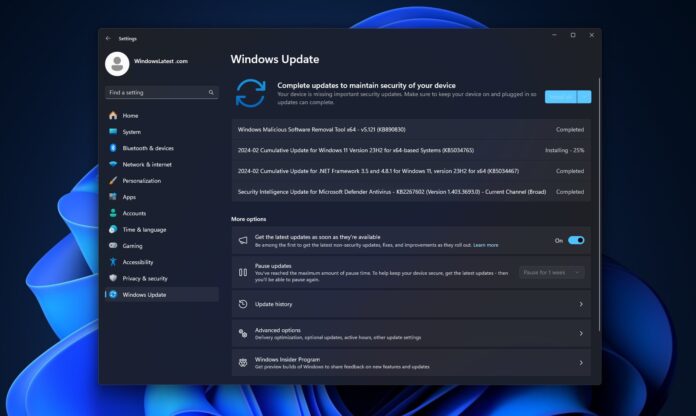This screenshot has width=696, height=416.
Task: Click the large Windows Update sync icon
Action: [x=250, y=92]
